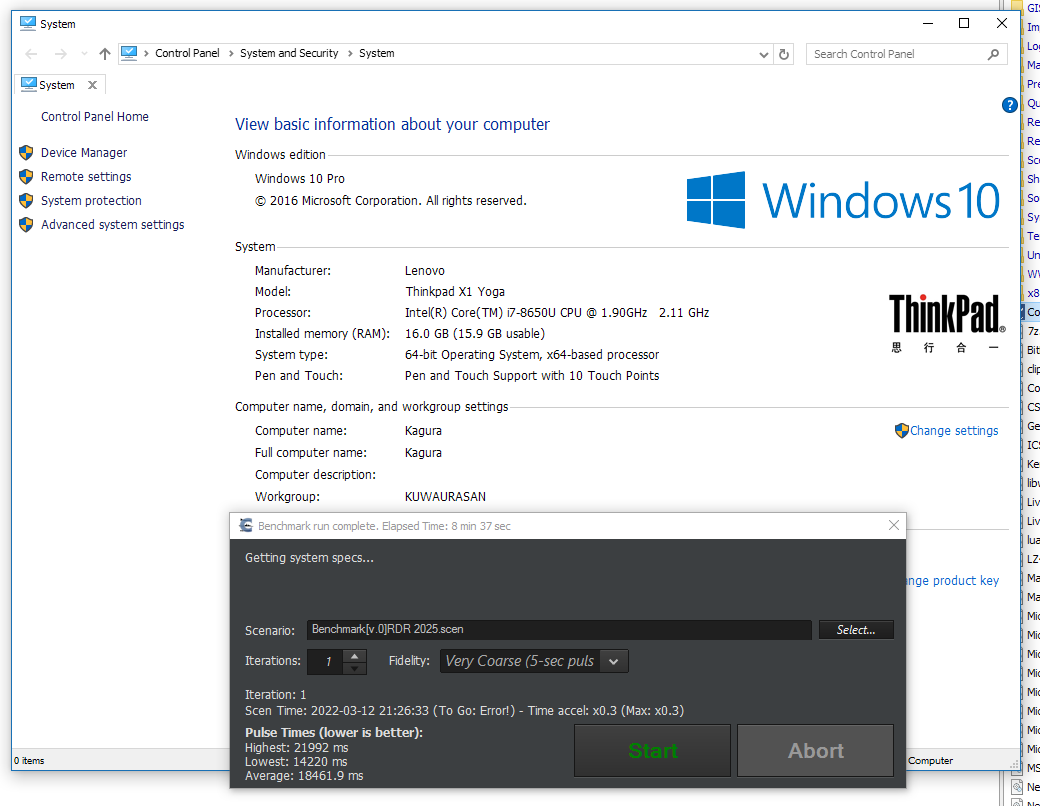Click 'Highest: 21992 ms' text
This screenshot has width=1040, height=806.
coord(296,748)
